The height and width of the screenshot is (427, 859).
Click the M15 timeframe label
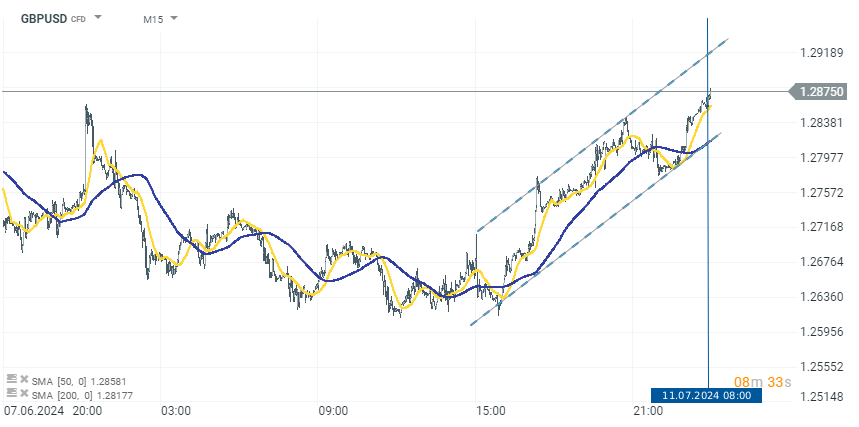tap(153, 18)
